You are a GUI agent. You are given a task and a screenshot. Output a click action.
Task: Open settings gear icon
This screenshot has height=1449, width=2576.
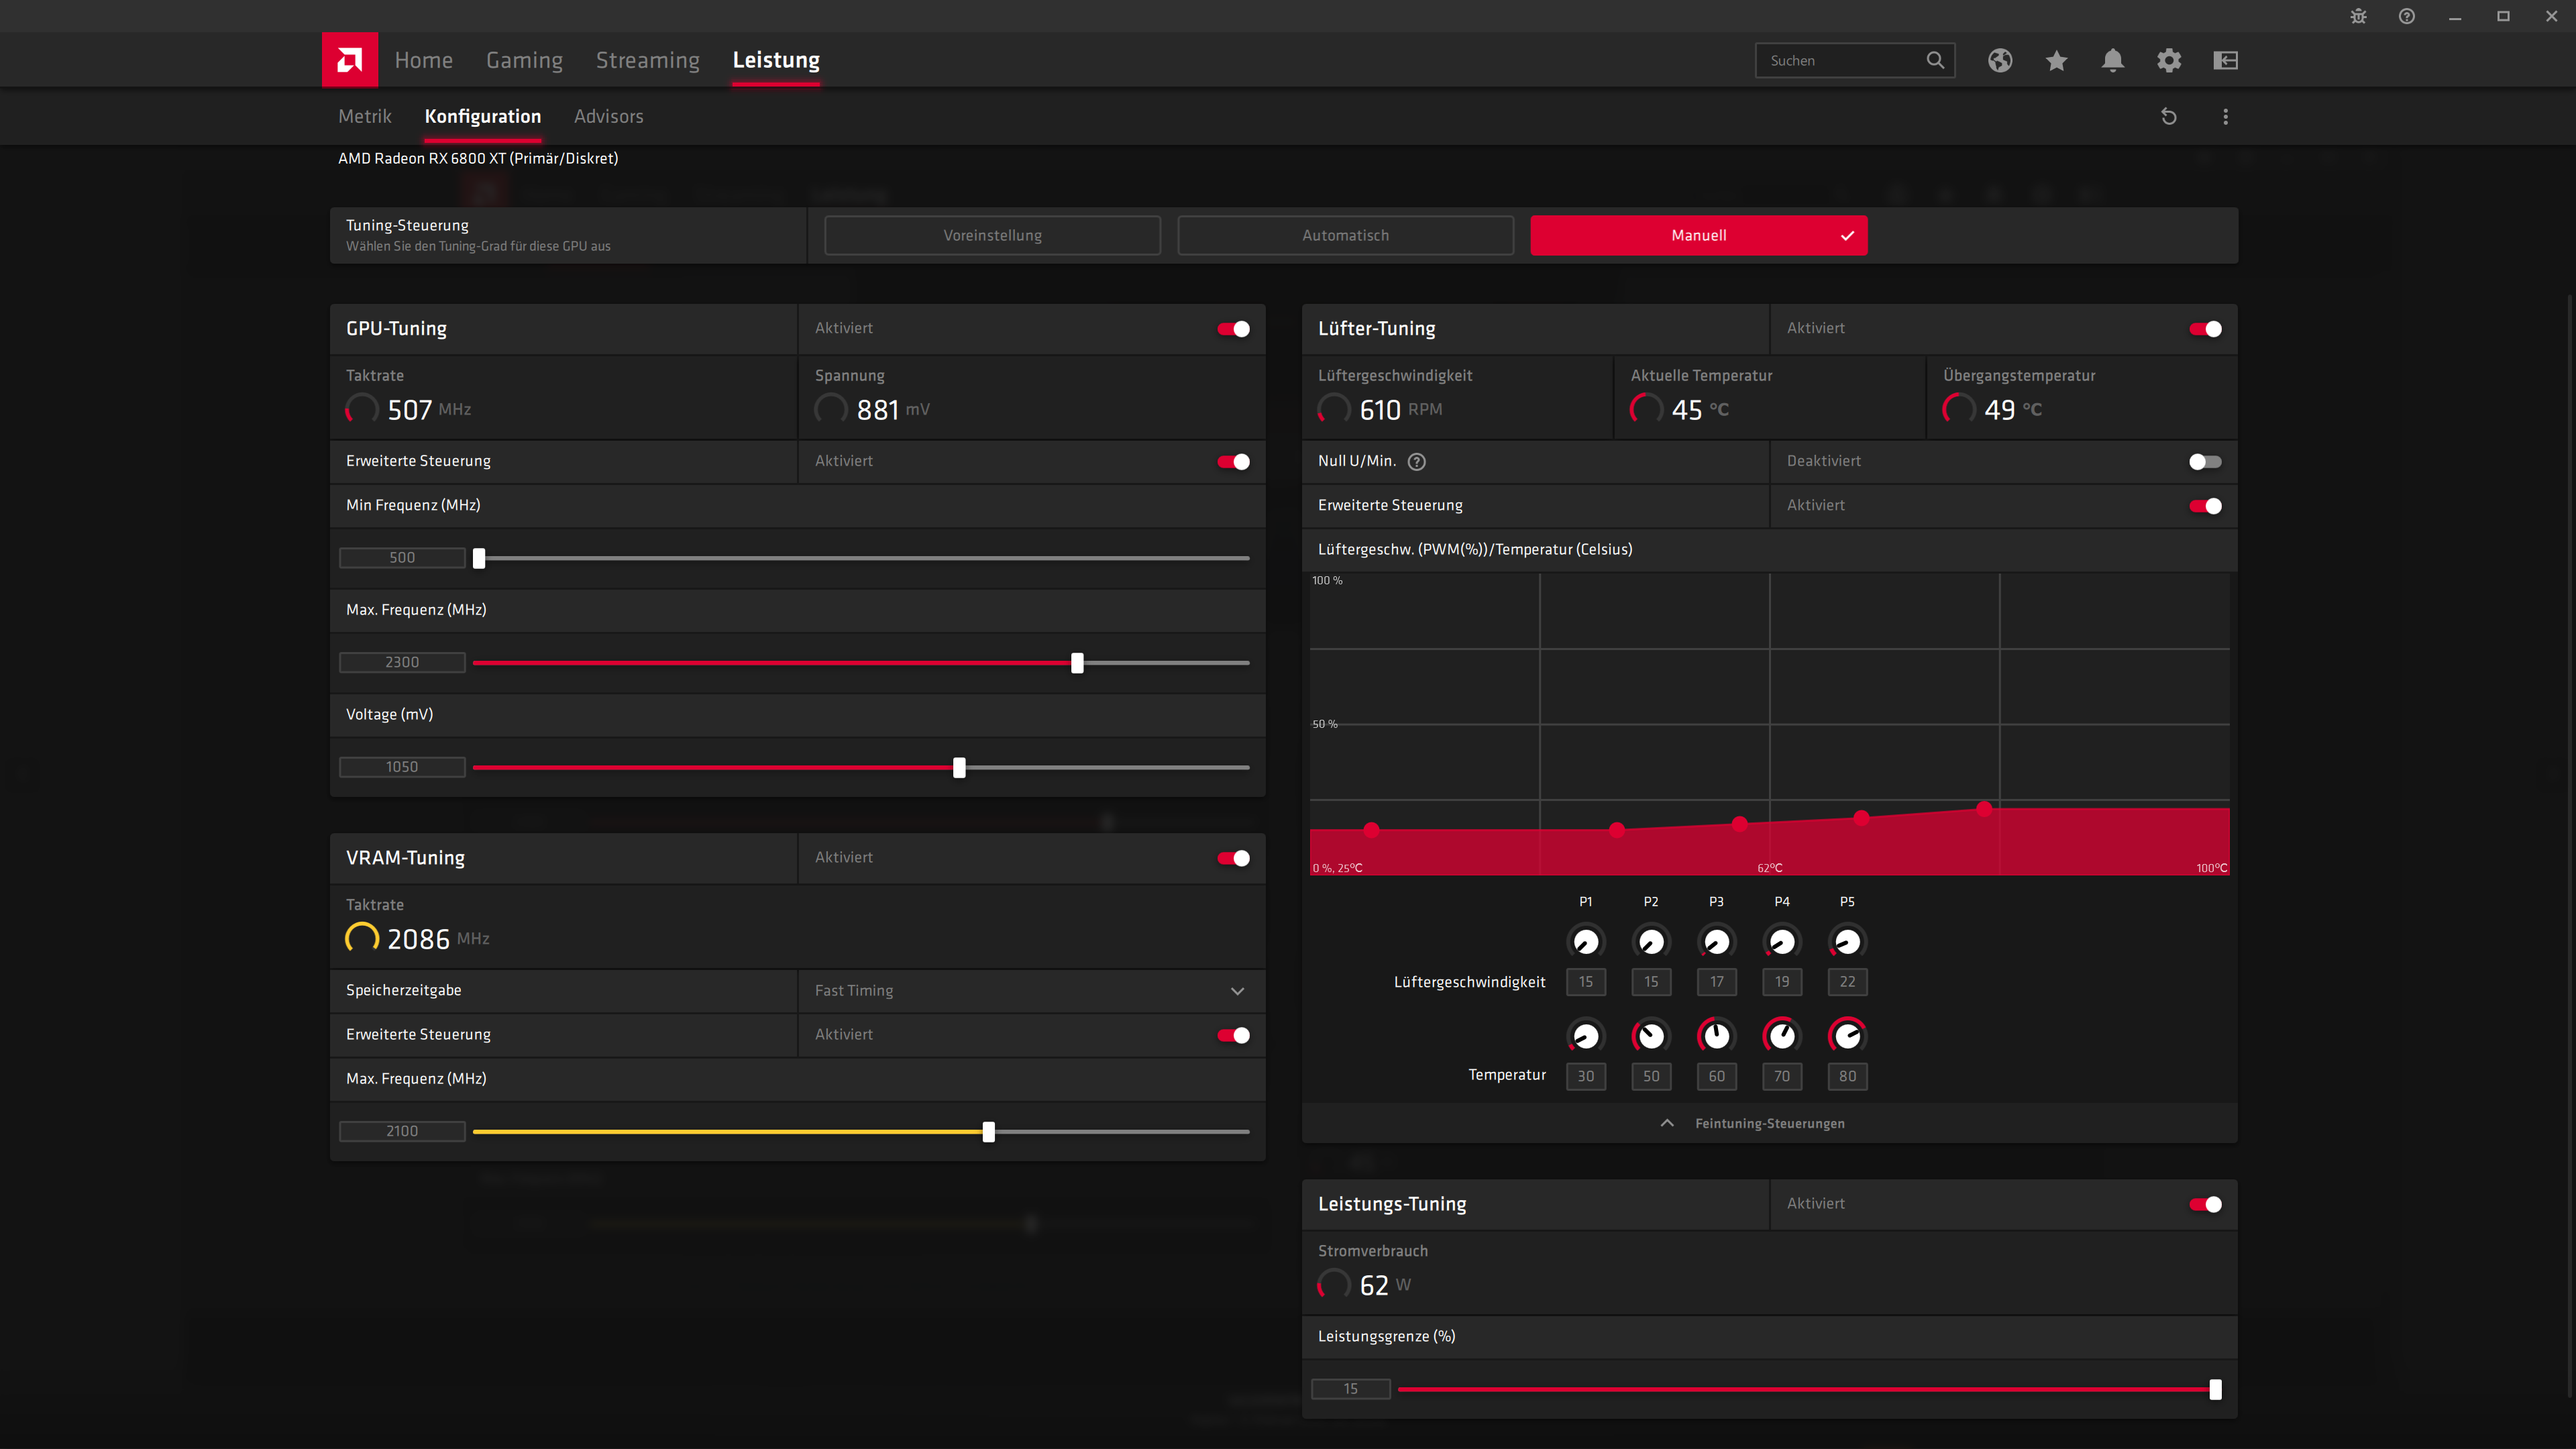coord(2168,60)
